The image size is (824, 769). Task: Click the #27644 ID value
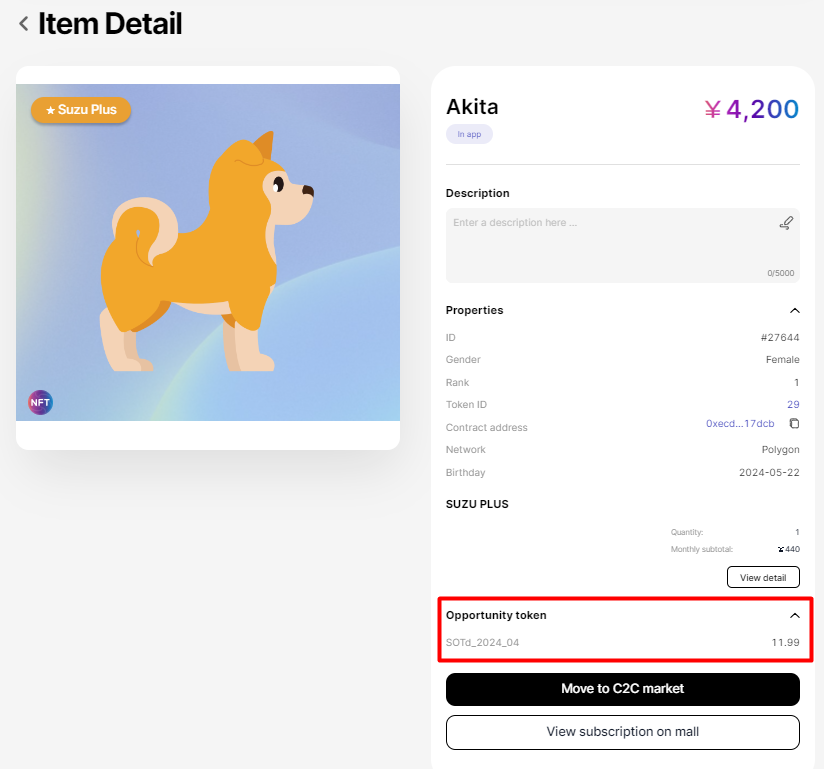[x=780, y=338]
